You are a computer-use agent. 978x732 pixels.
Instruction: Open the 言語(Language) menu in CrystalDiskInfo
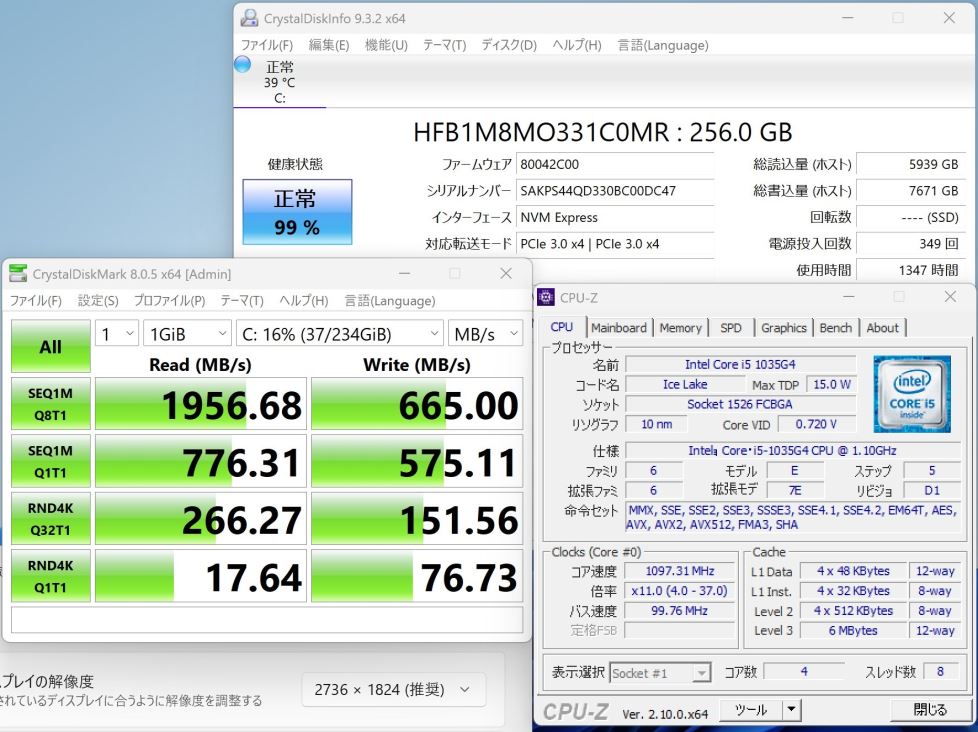pos(663,45)
